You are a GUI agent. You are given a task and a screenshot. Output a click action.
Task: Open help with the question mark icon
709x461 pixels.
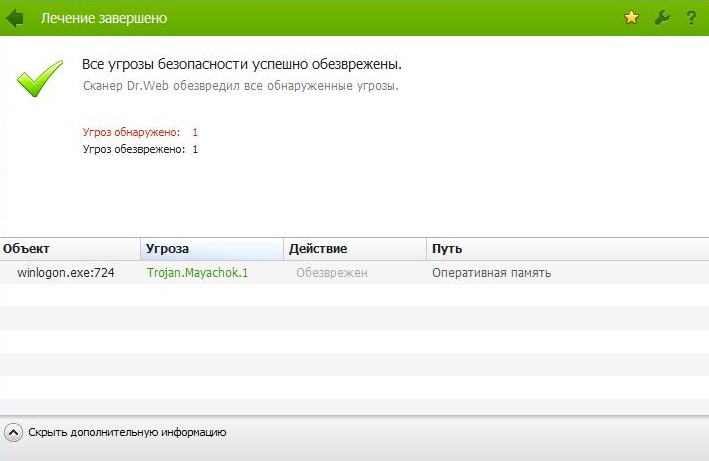tap(691, 18)
